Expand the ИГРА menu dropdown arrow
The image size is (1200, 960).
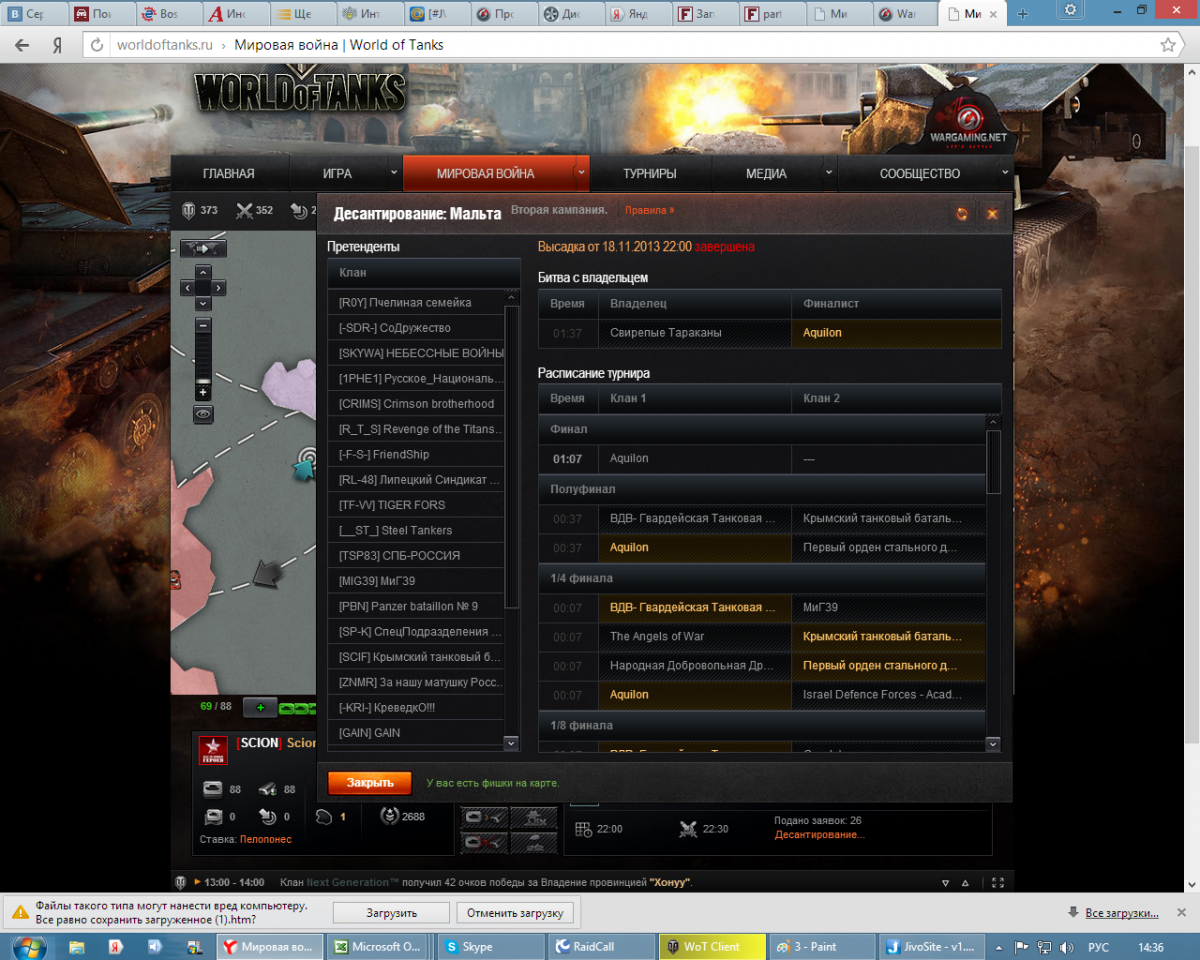pos(393,173)
